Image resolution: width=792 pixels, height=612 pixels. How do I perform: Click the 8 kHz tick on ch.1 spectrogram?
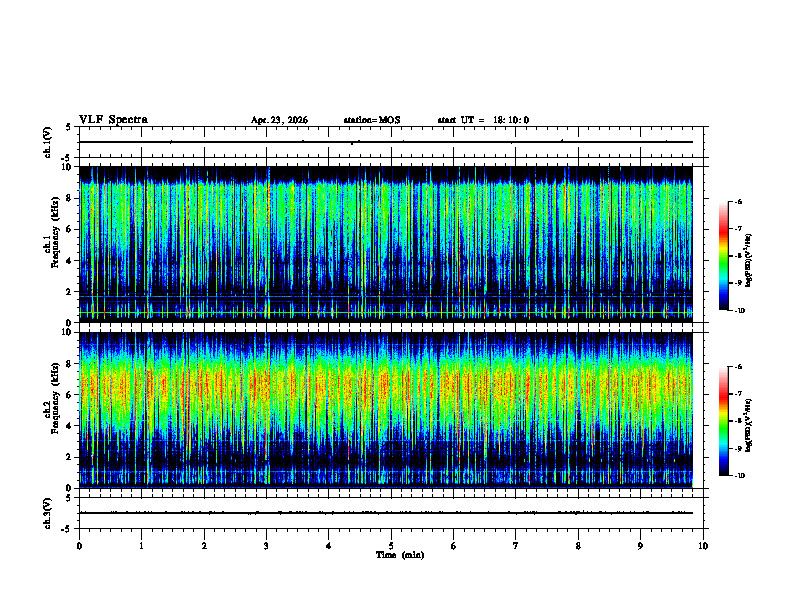70,198
